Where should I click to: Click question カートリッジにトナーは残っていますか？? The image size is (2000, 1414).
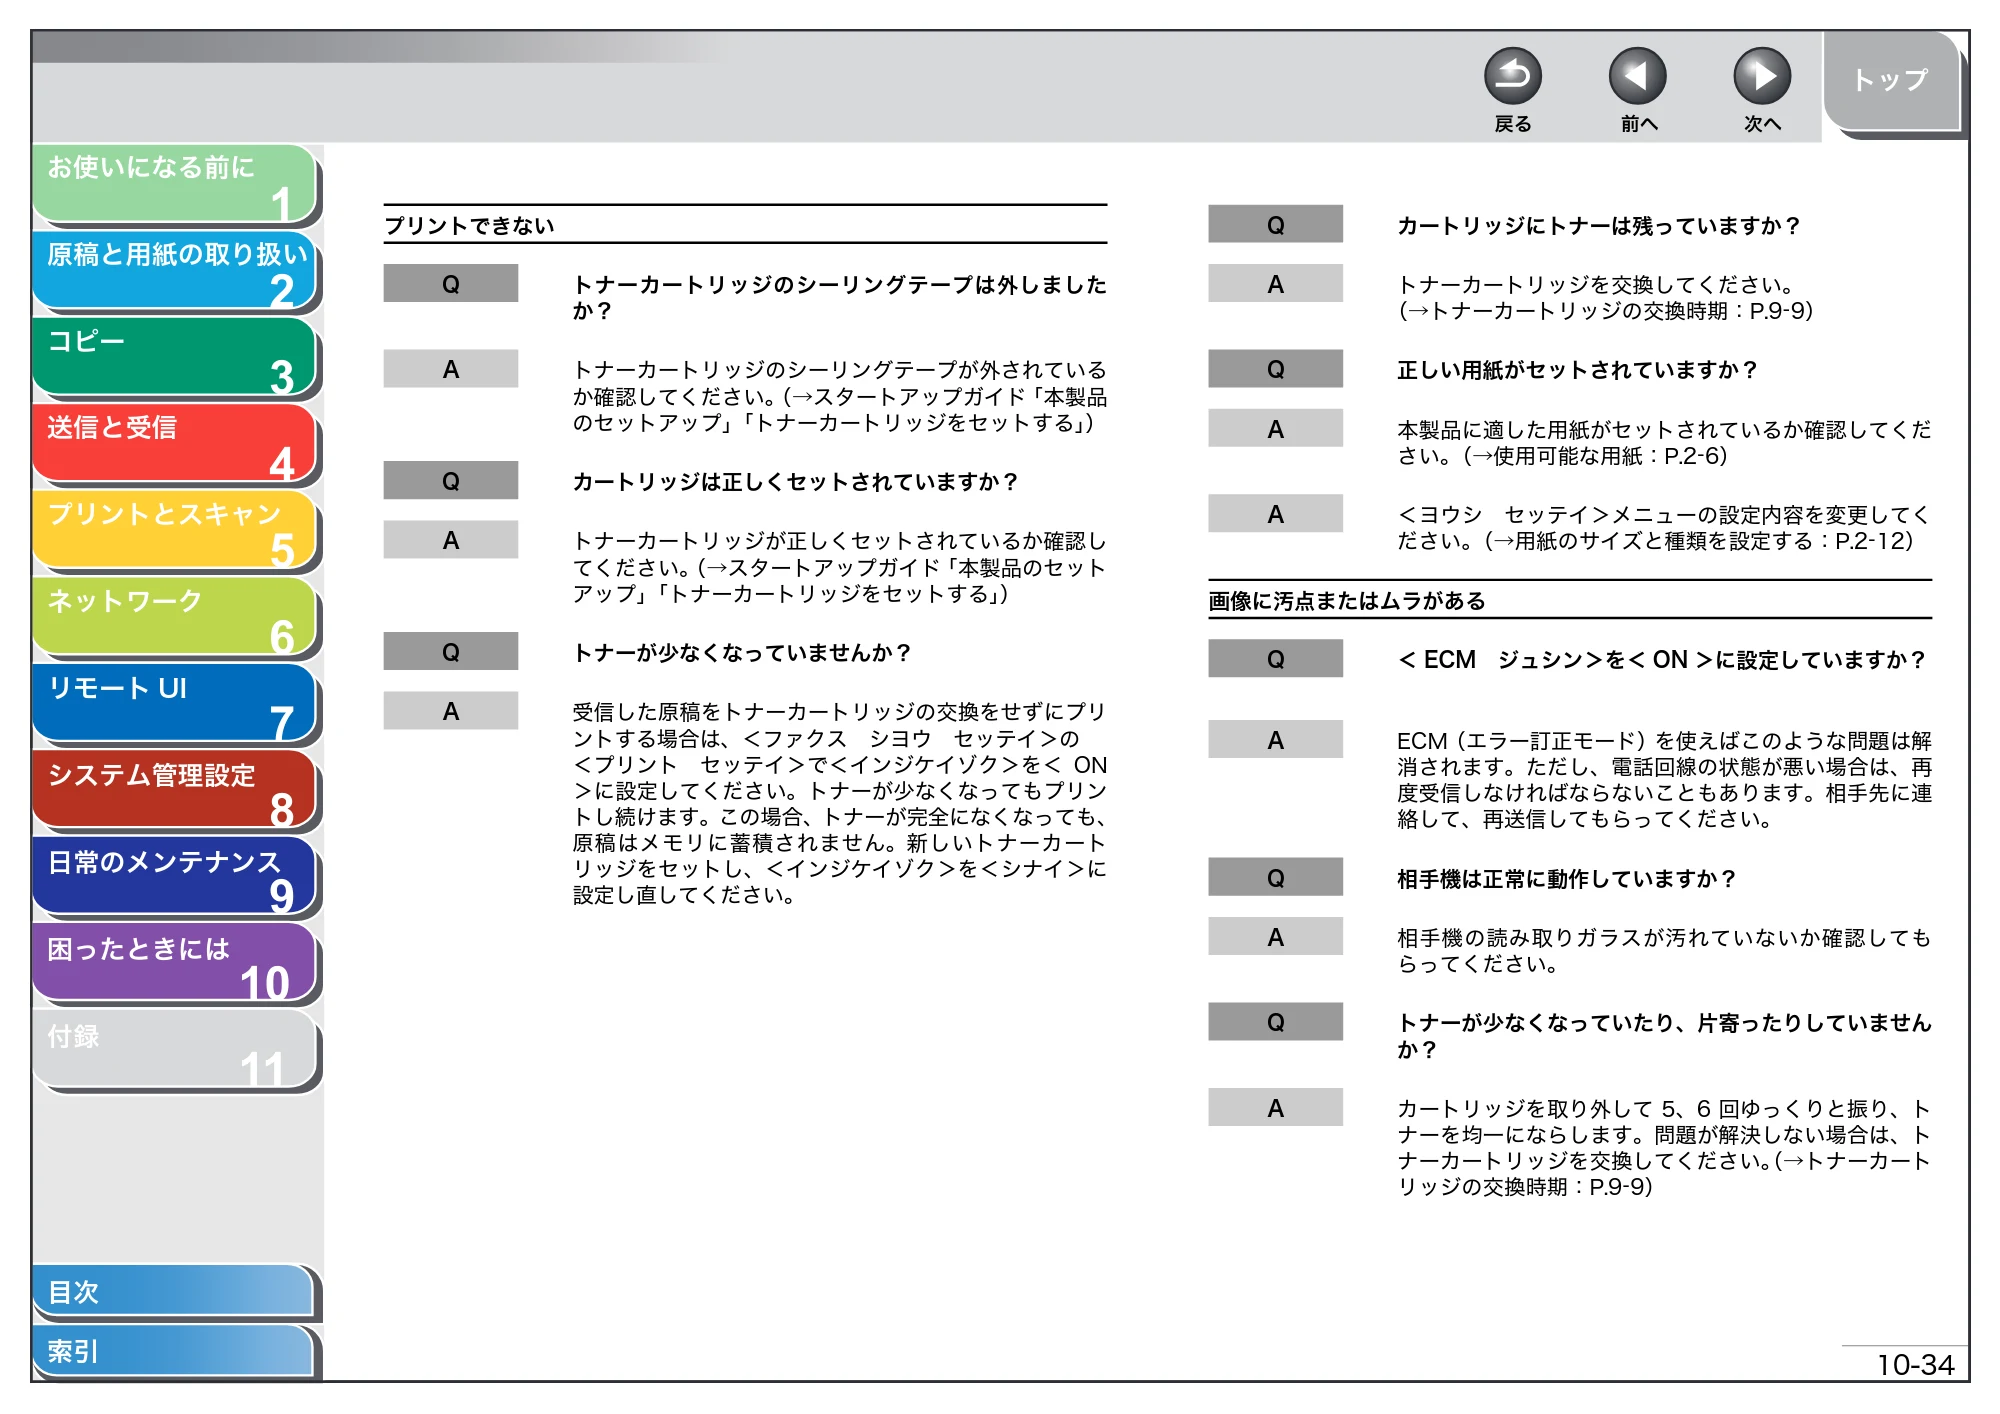[x=1598, y=226]
